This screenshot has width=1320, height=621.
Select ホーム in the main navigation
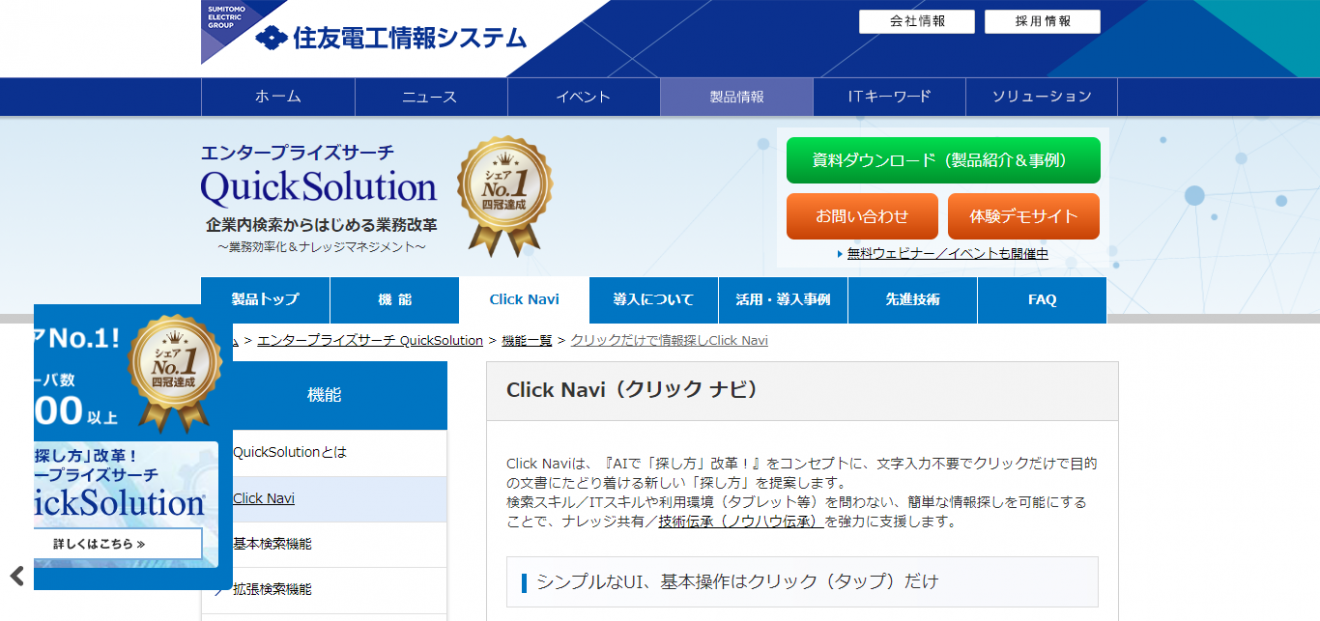tap(278, 97)
